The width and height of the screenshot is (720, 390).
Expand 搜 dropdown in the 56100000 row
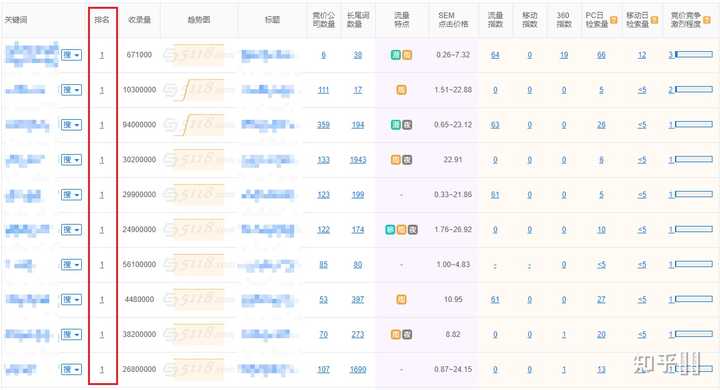point(72,265)
